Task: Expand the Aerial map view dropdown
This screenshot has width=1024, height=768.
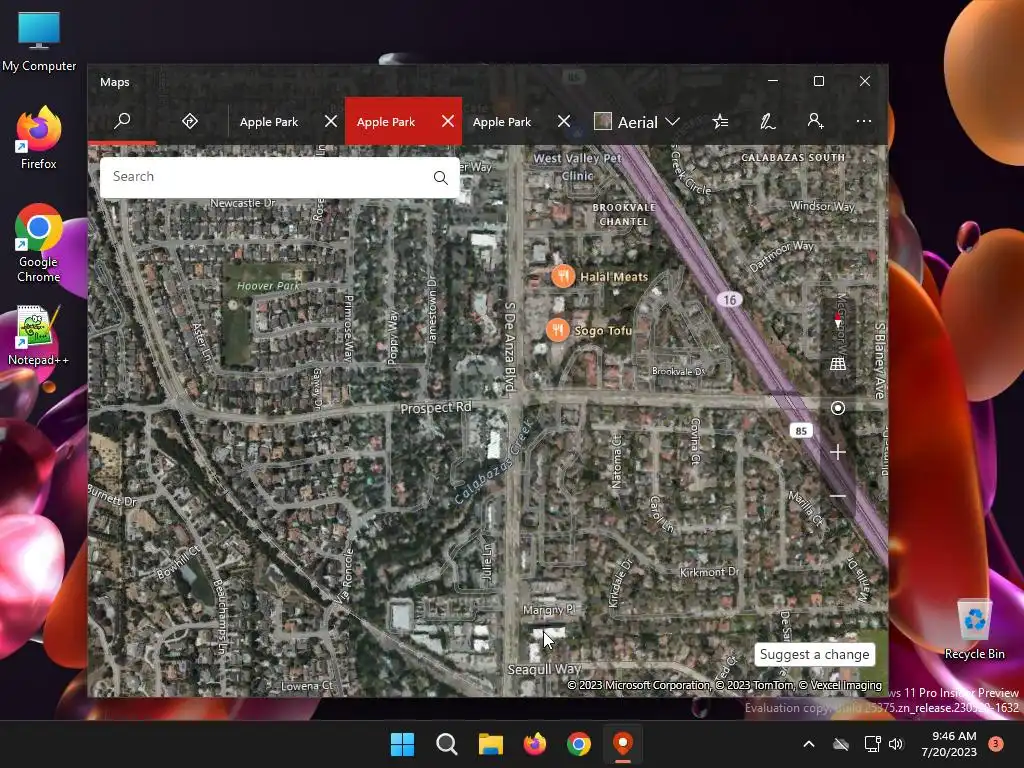Action: [x=637, y=122]
